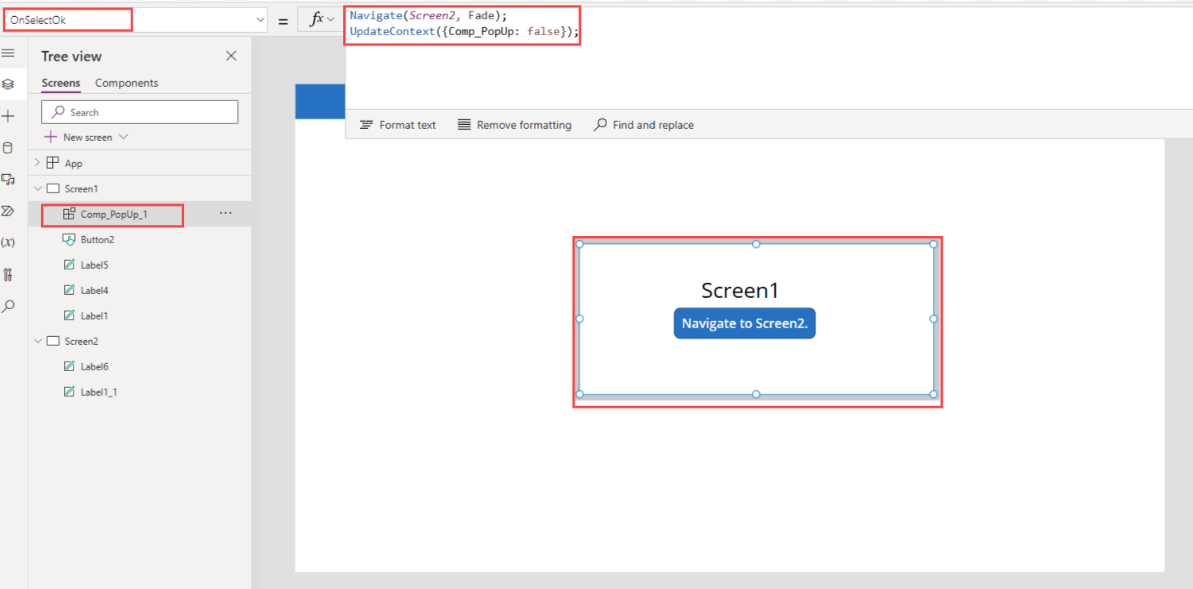Open the Power Automate panel
Viewport: 1193px width, 589px height.
point(10,211)
